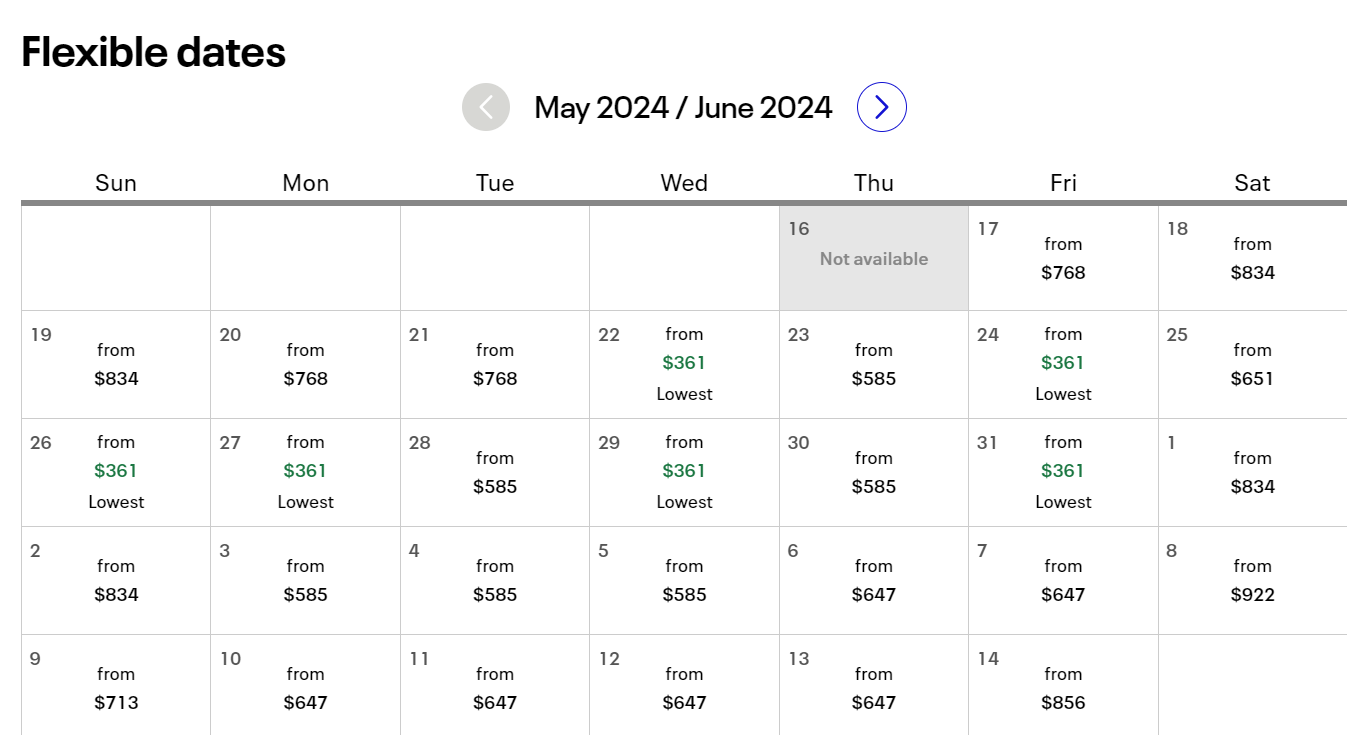Click the next month arrow button

pos(881,107)
